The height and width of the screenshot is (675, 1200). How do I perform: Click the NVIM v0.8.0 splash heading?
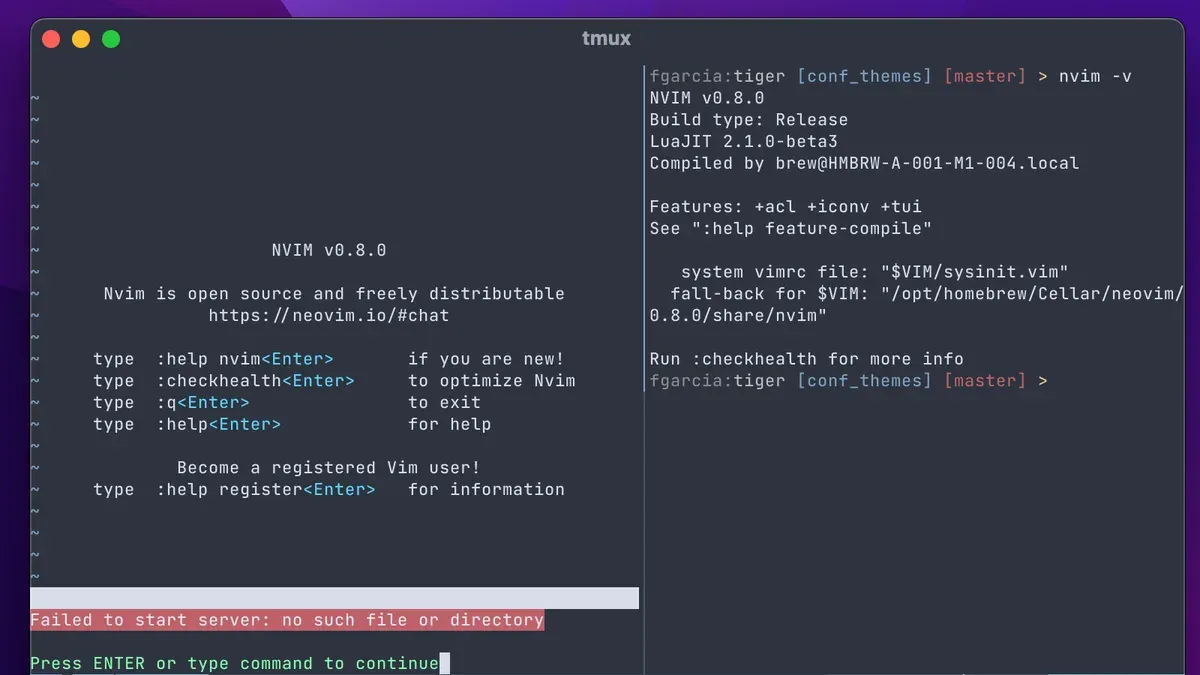tap(329, 250)
